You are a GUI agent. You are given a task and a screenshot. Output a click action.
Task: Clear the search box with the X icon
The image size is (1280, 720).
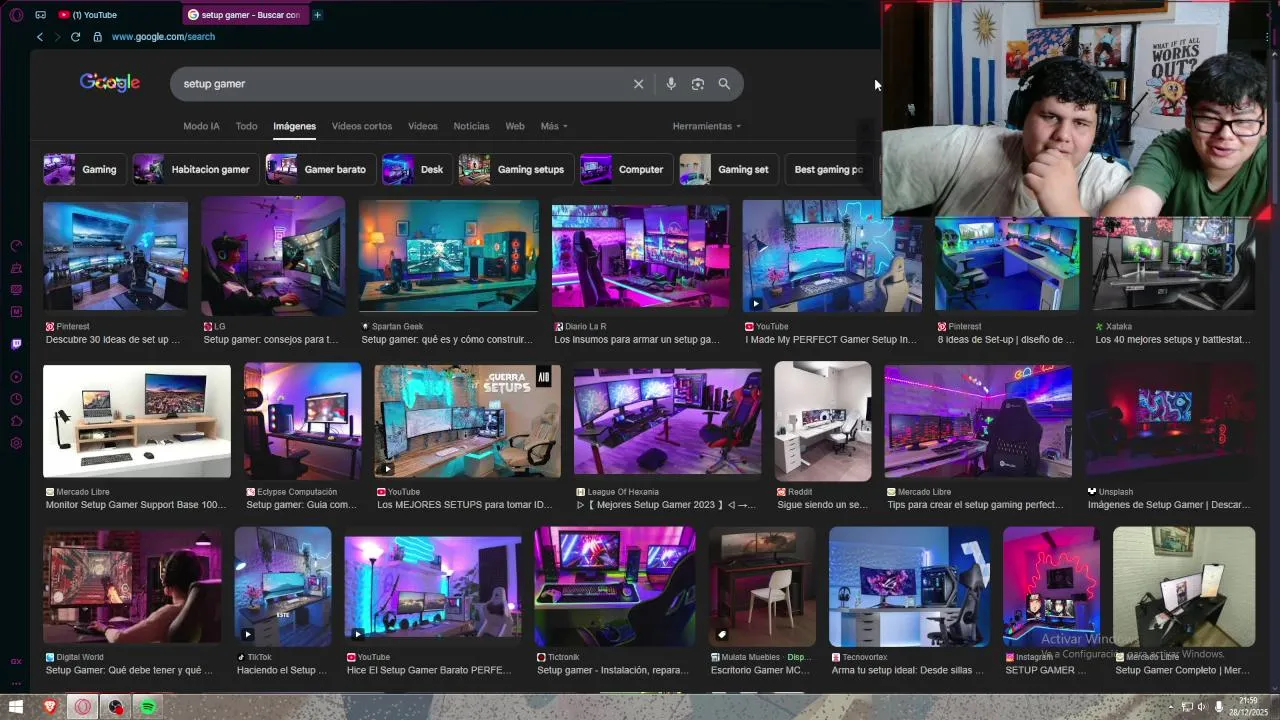coord(639,84)
